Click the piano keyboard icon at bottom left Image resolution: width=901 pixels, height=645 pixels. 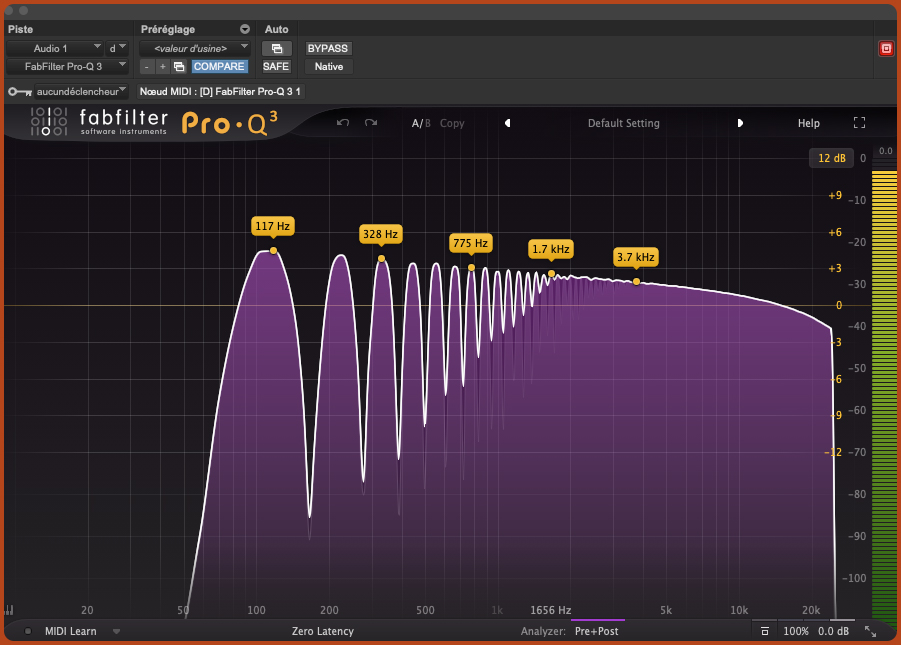(x=9, y=610)
